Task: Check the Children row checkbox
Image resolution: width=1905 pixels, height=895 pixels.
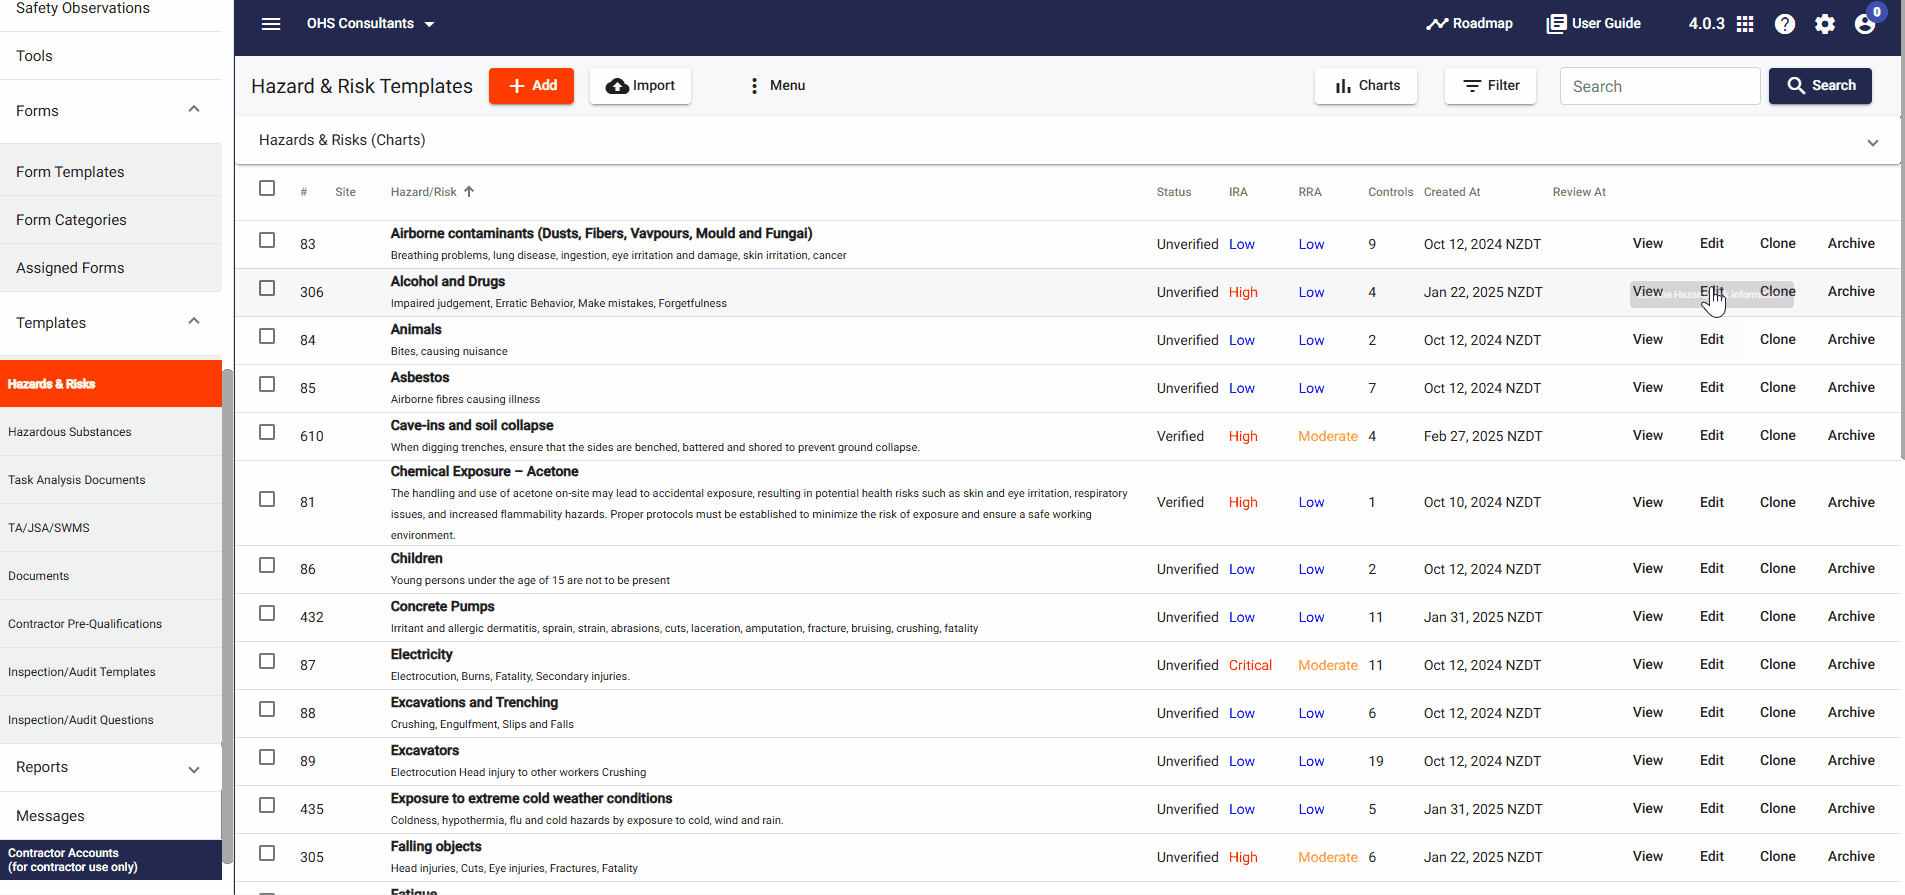Action: click(x=267, y=565)
